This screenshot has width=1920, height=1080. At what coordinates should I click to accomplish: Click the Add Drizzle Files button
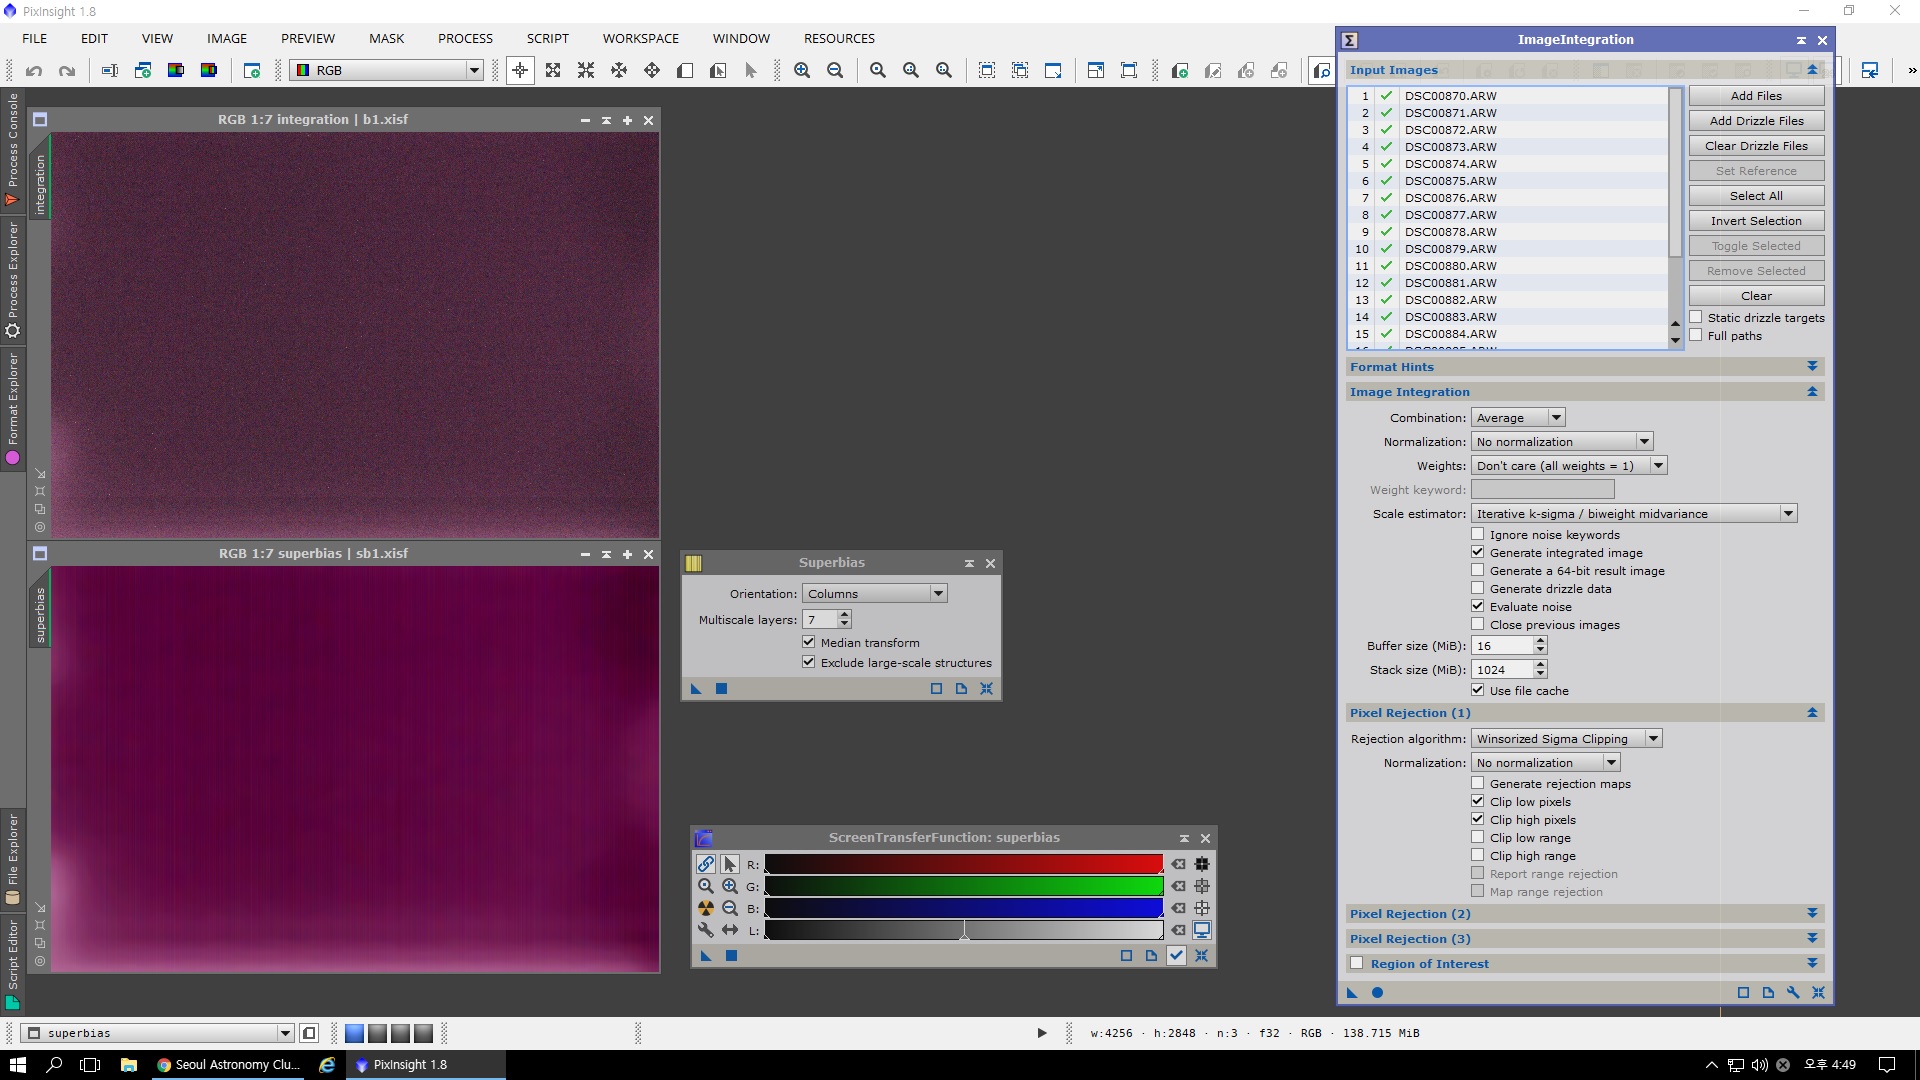click(1756, 121)
